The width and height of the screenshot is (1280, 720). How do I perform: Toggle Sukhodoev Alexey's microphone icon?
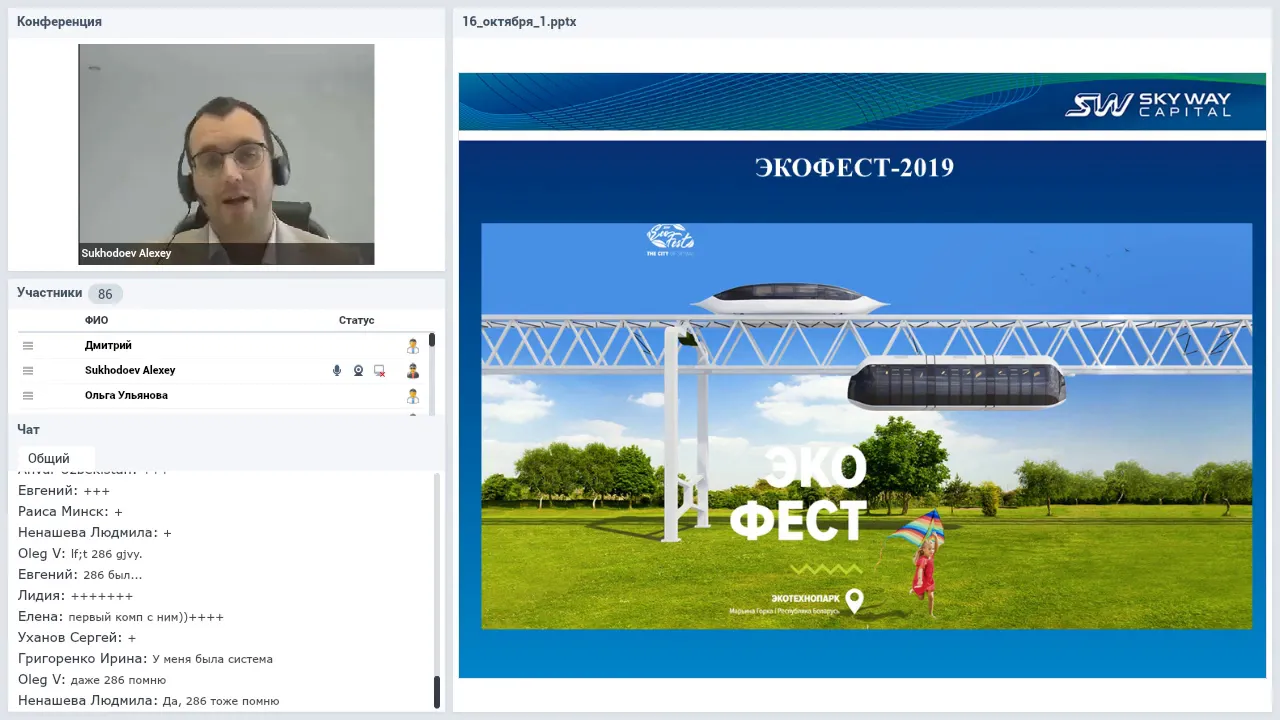(337, 371)
